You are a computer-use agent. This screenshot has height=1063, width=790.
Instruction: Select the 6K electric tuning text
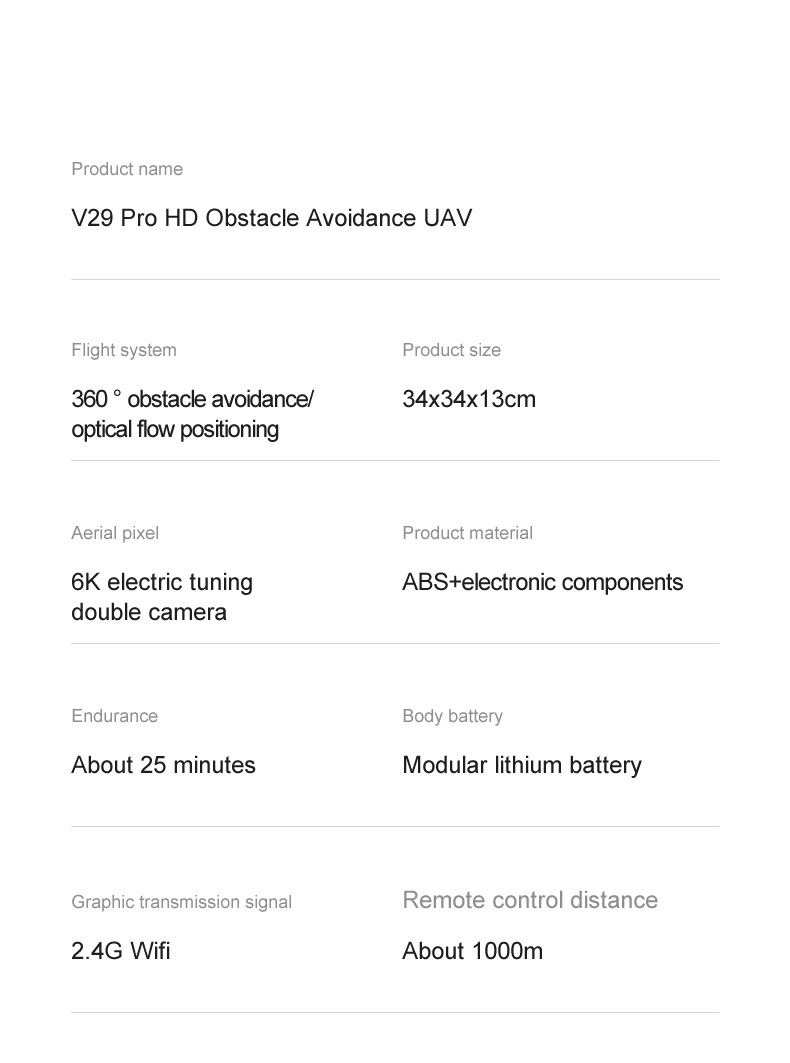tap(162, 582)
